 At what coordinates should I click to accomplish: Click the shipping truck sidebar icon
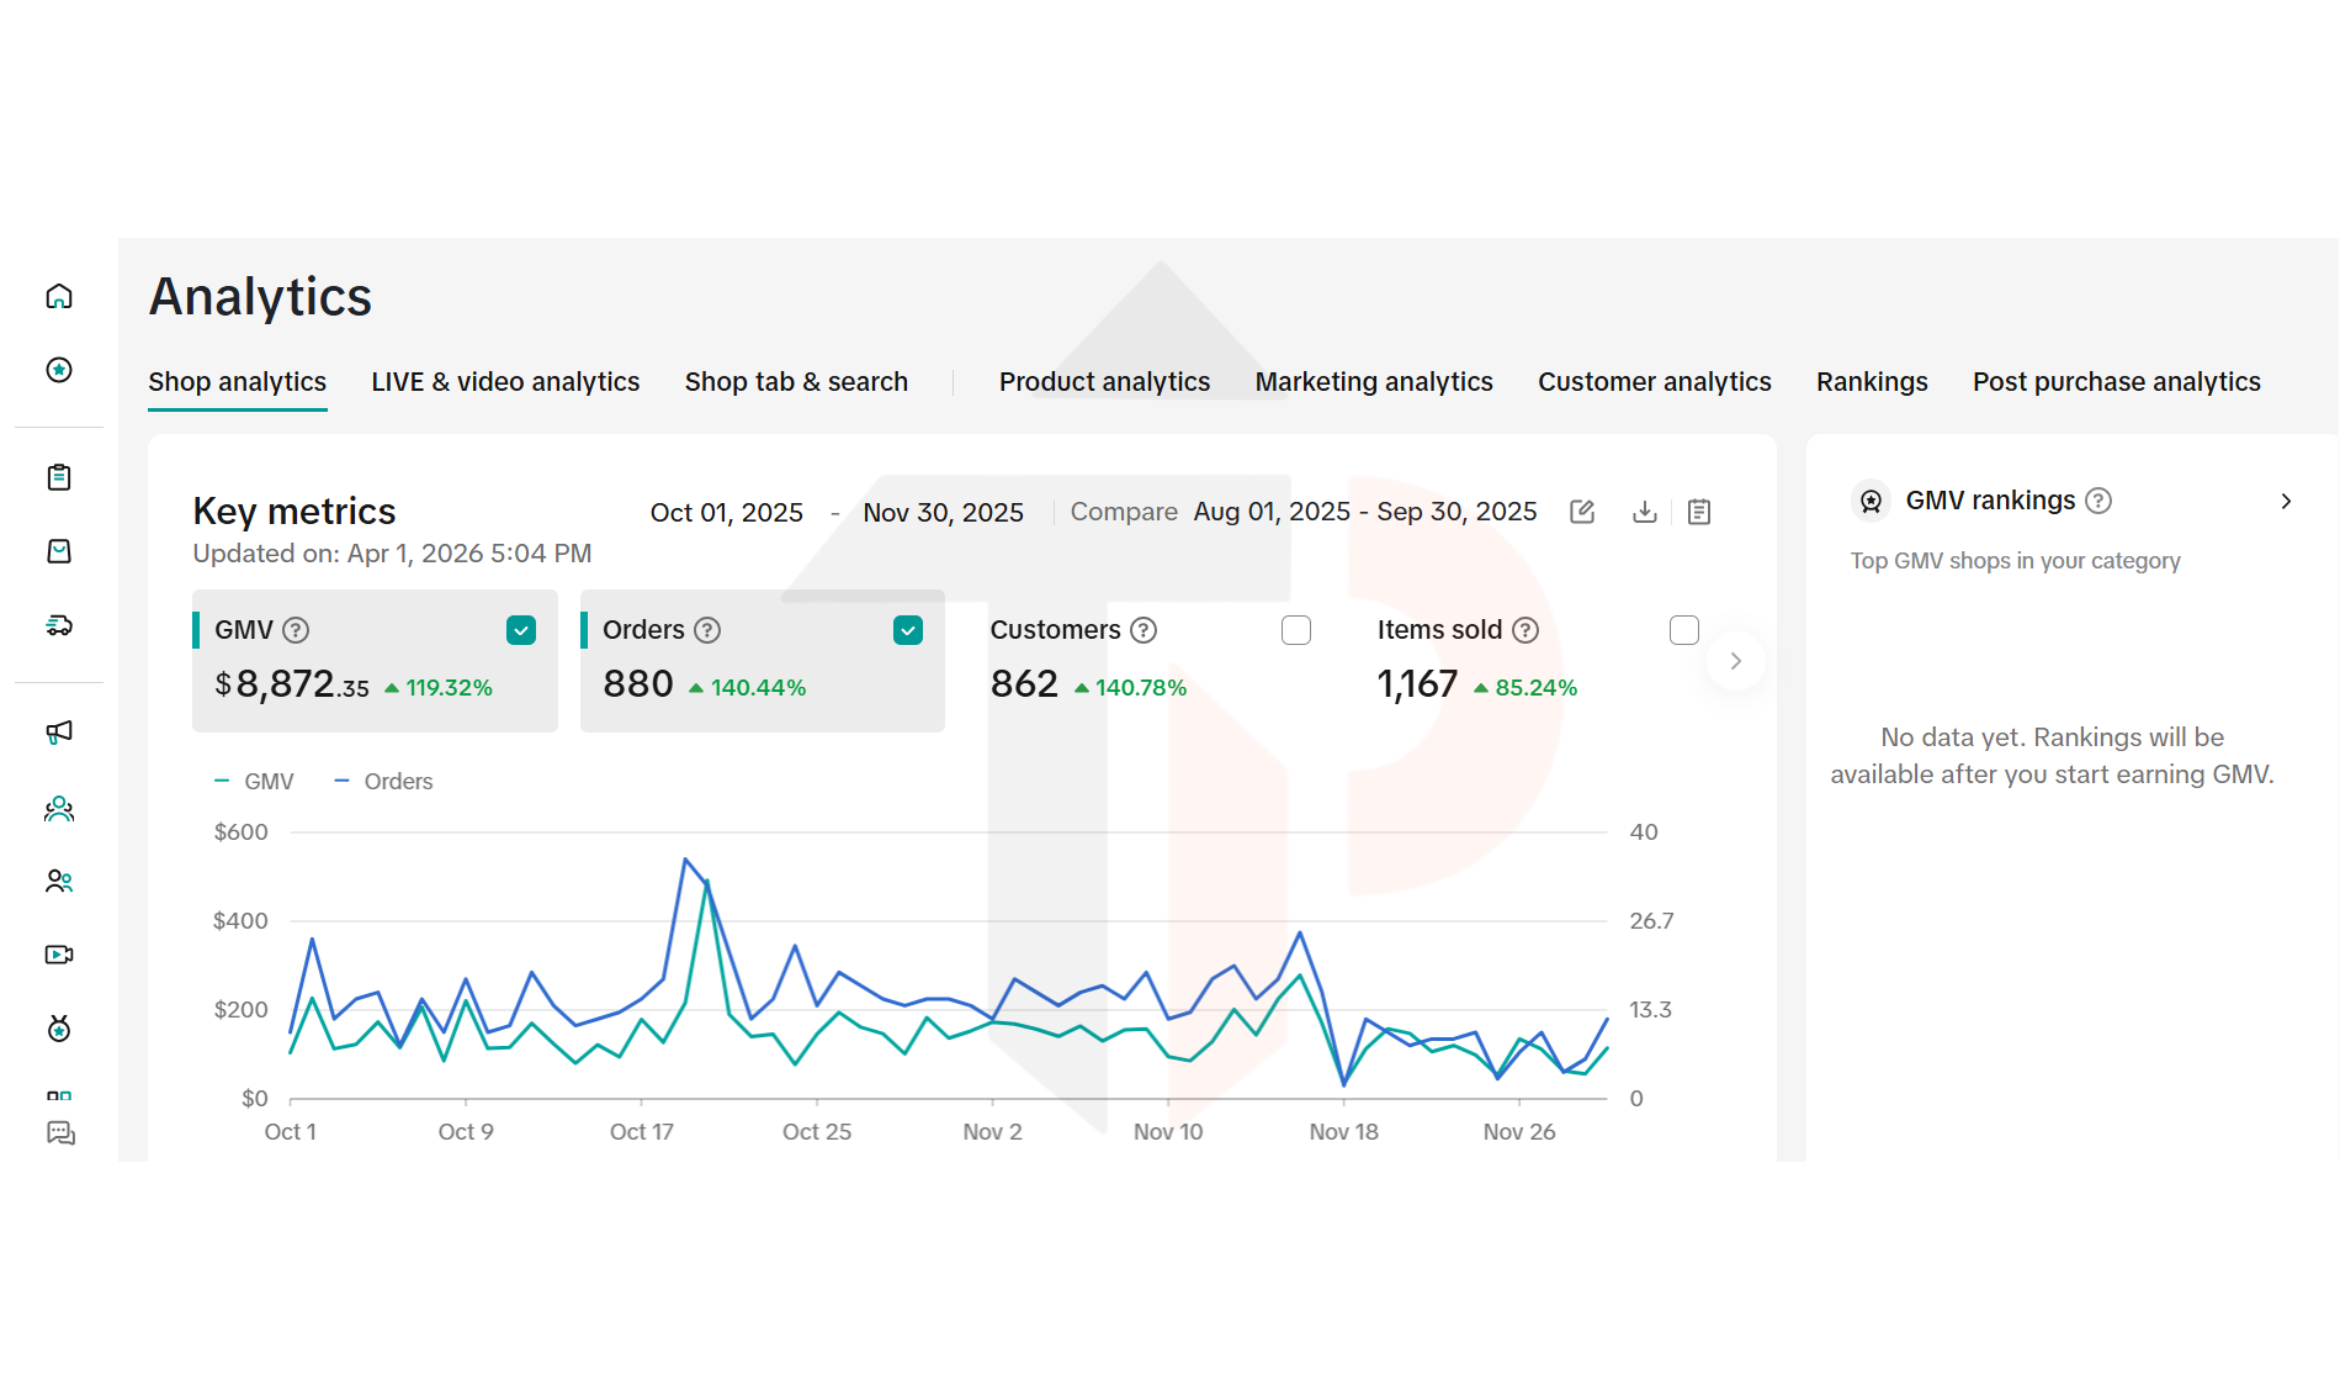(x=59, y=626)
